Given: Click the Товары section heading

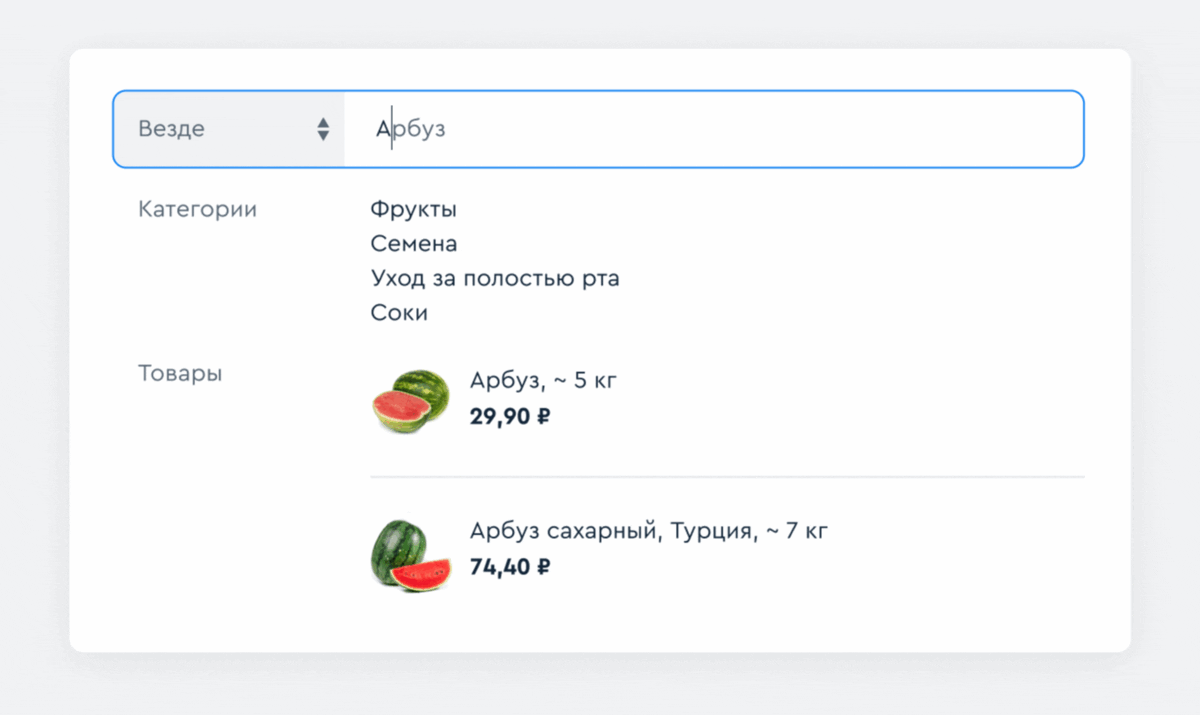Looking at the screenshot, I should click(180, 374).
